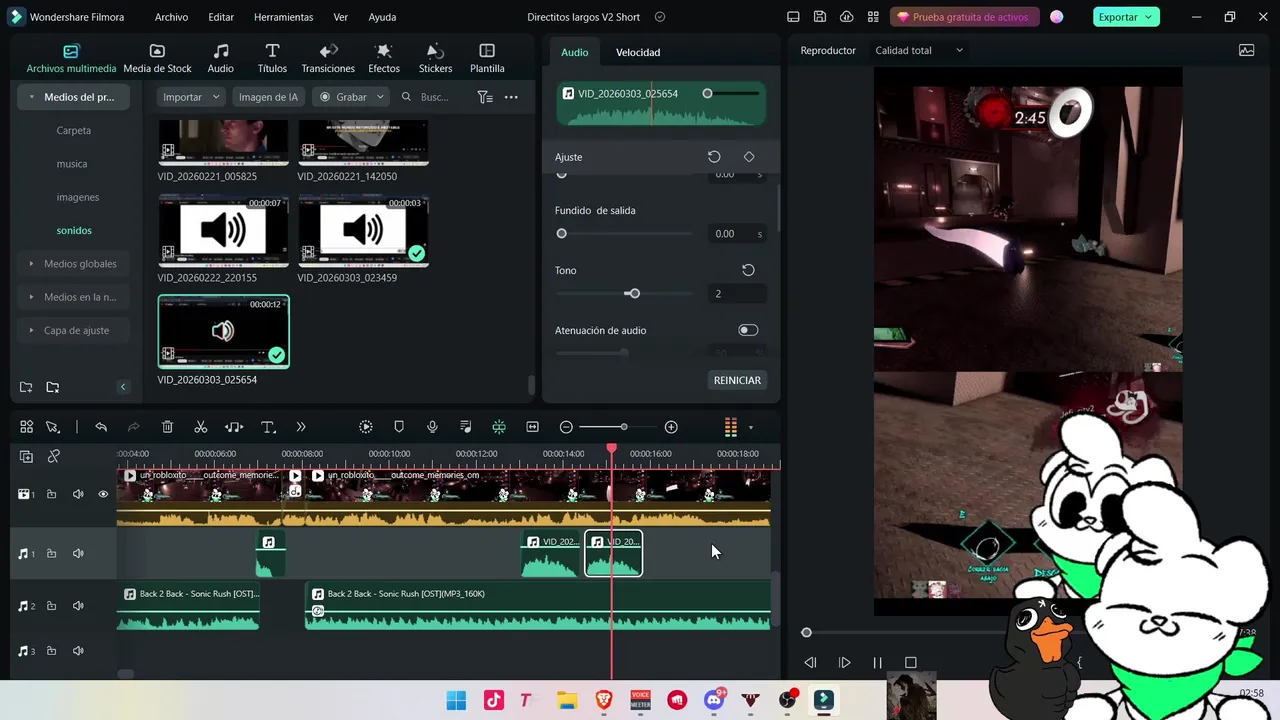Lock audio track 1 with the padlock icon

[x=51, y=554]
